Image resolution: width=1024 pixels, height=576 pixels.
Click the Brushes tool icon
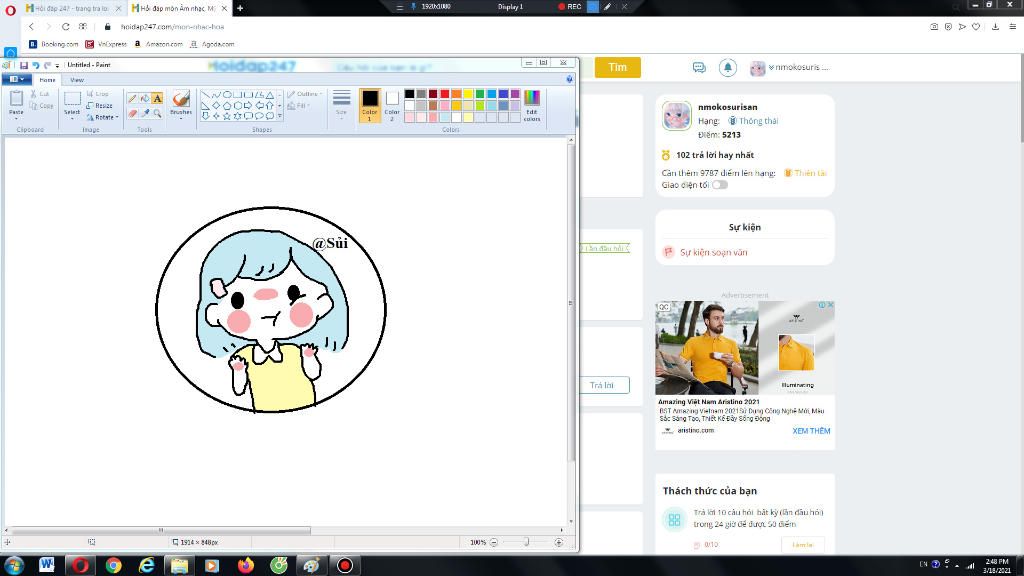[x=181, y=99]
